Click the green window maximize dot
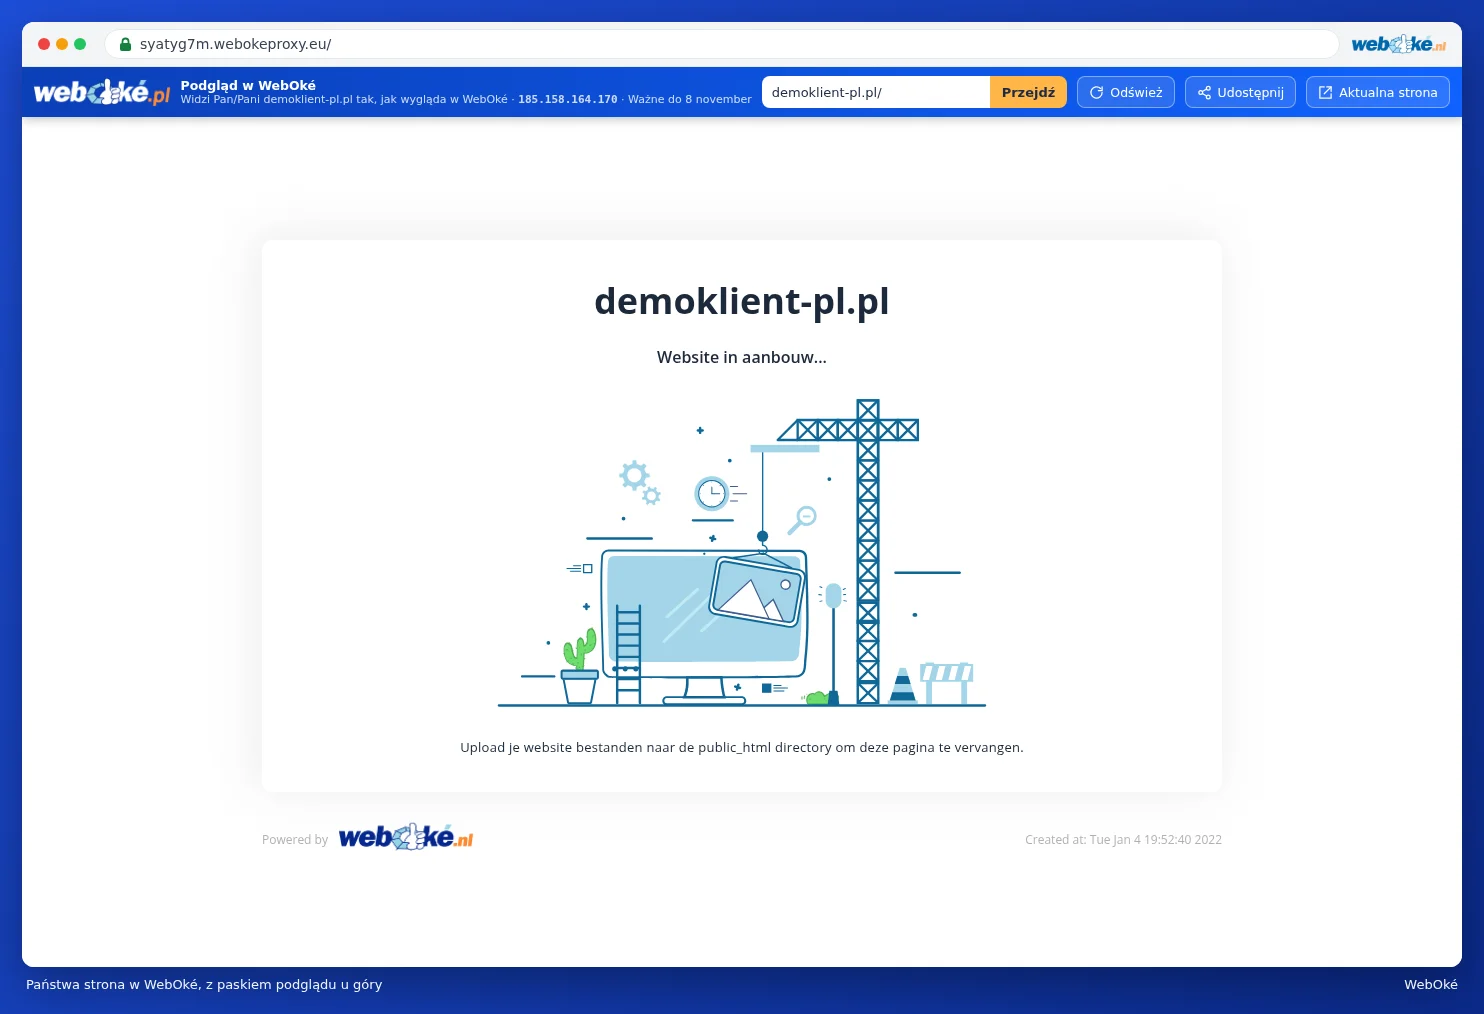 pos(80,44)
